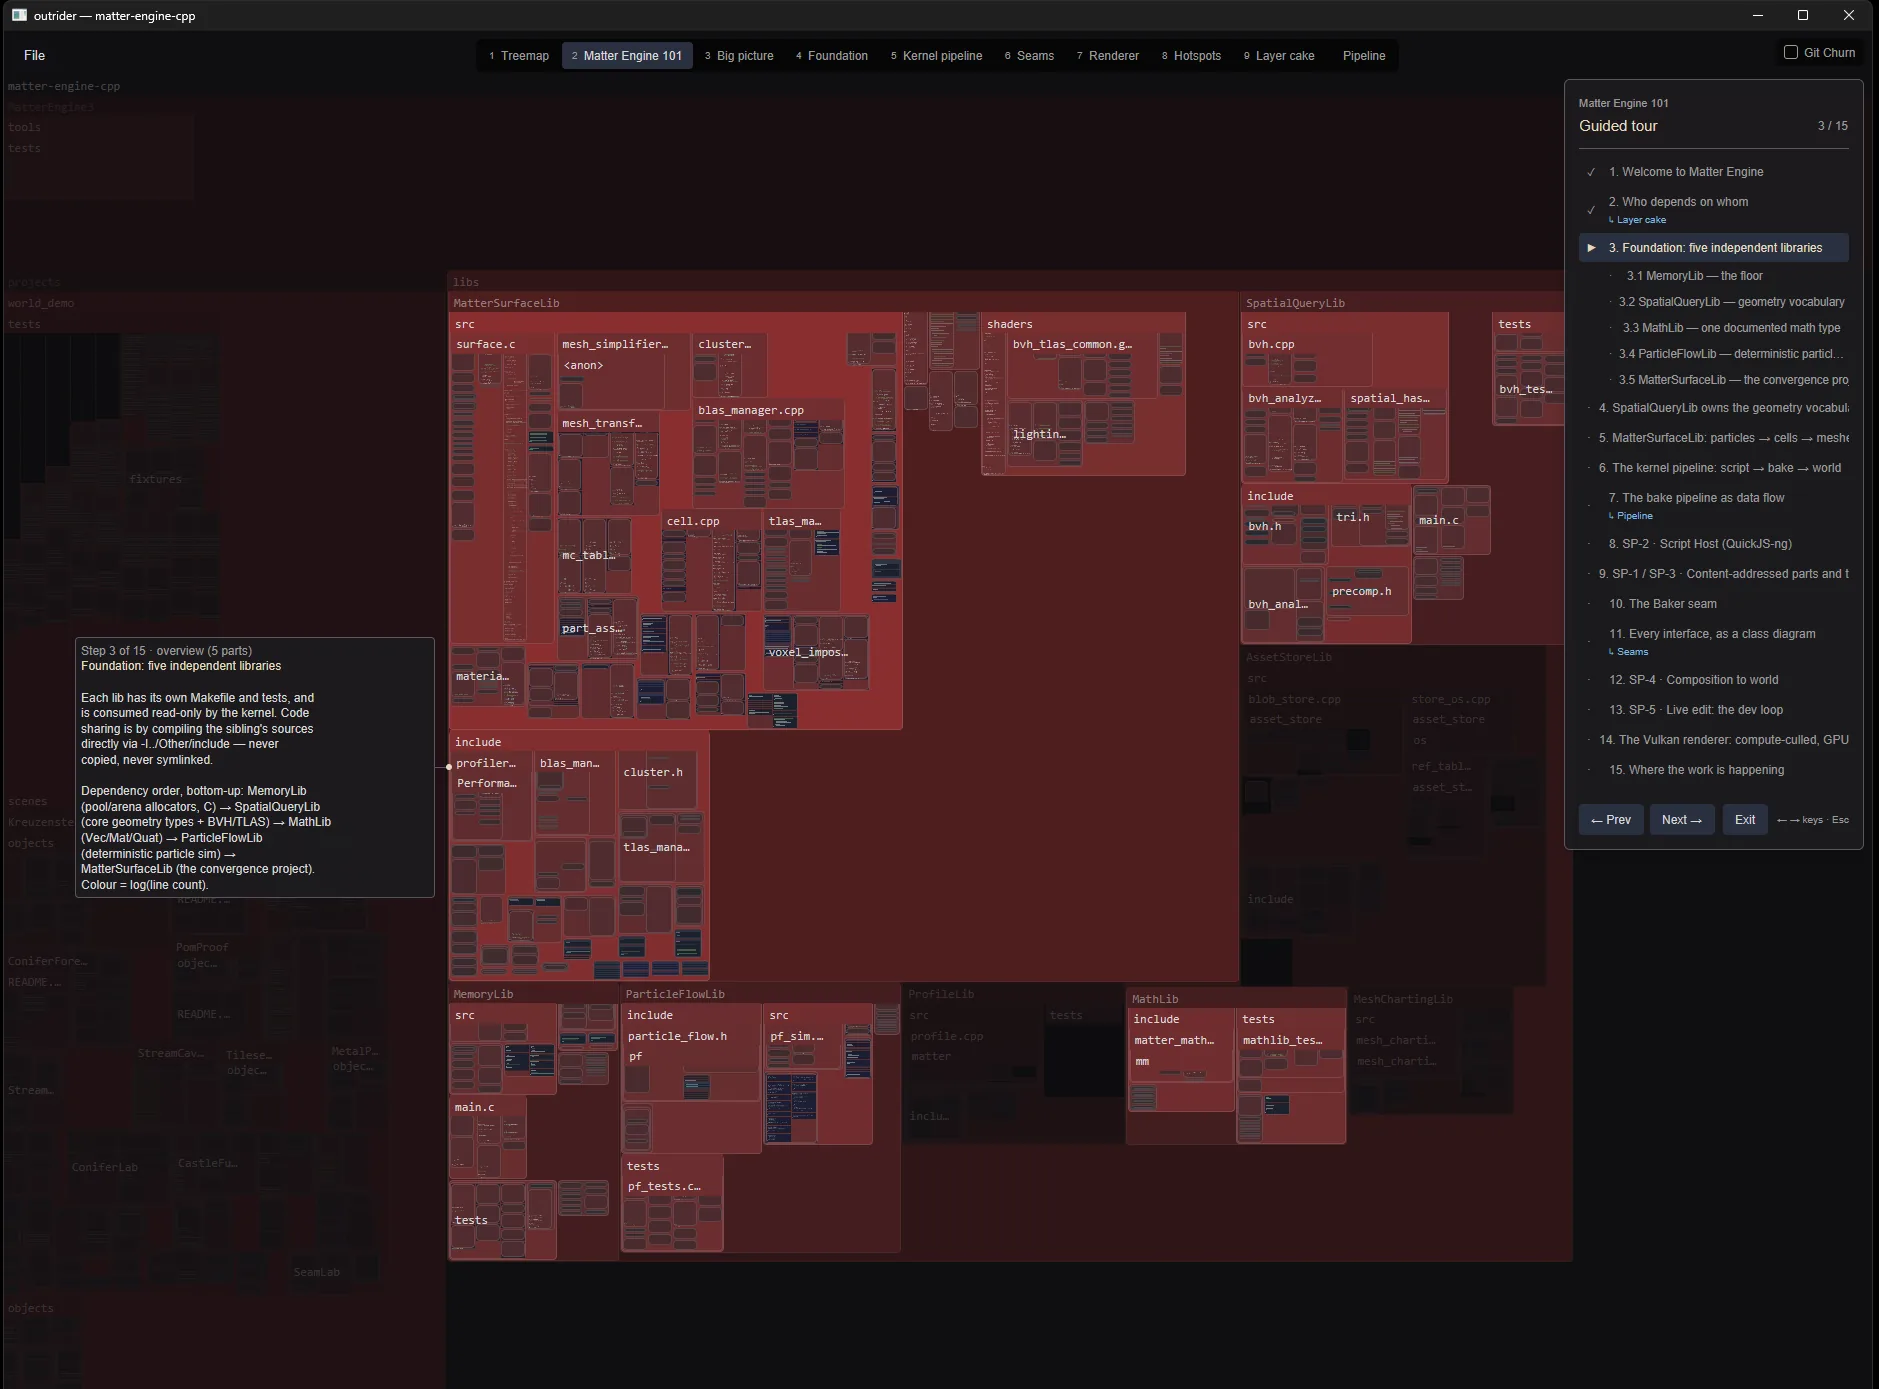
Task: Exit the guided tour
Action: 1745,820
